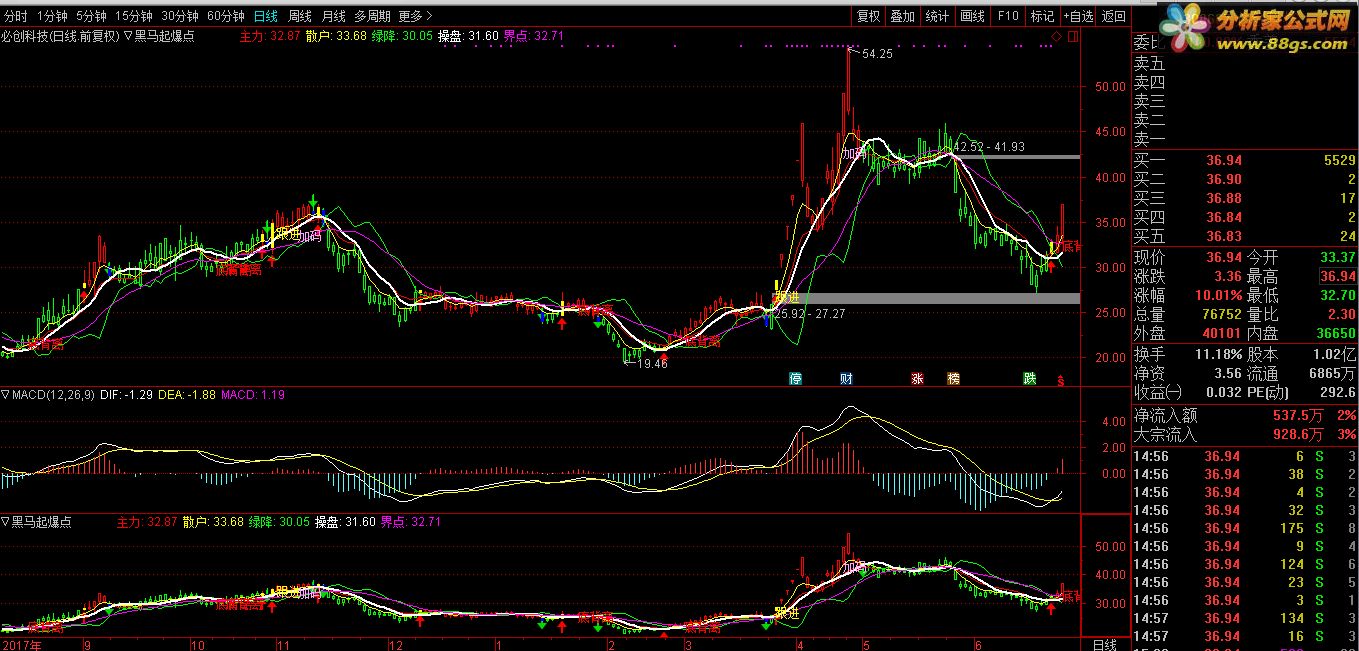Click 买五 bid row price 36.83
Viewport: 1359px width, 651px height.
(x=1224, y=236)
